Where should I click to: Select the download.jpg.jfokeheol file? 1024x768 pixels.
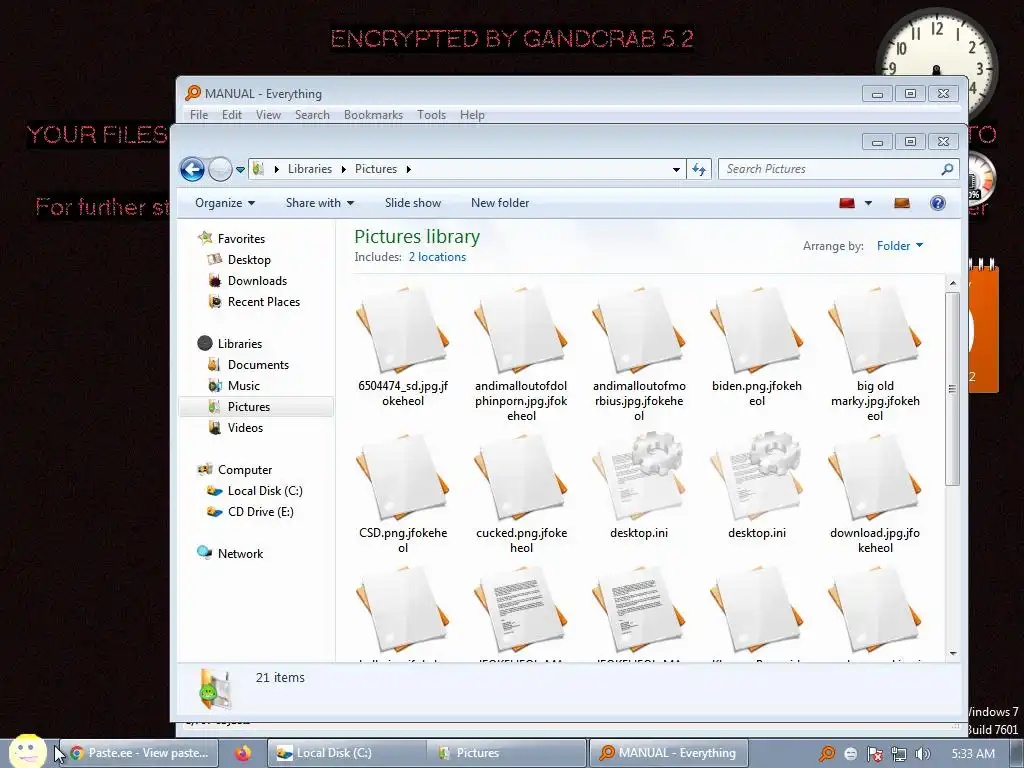[875, 494]
